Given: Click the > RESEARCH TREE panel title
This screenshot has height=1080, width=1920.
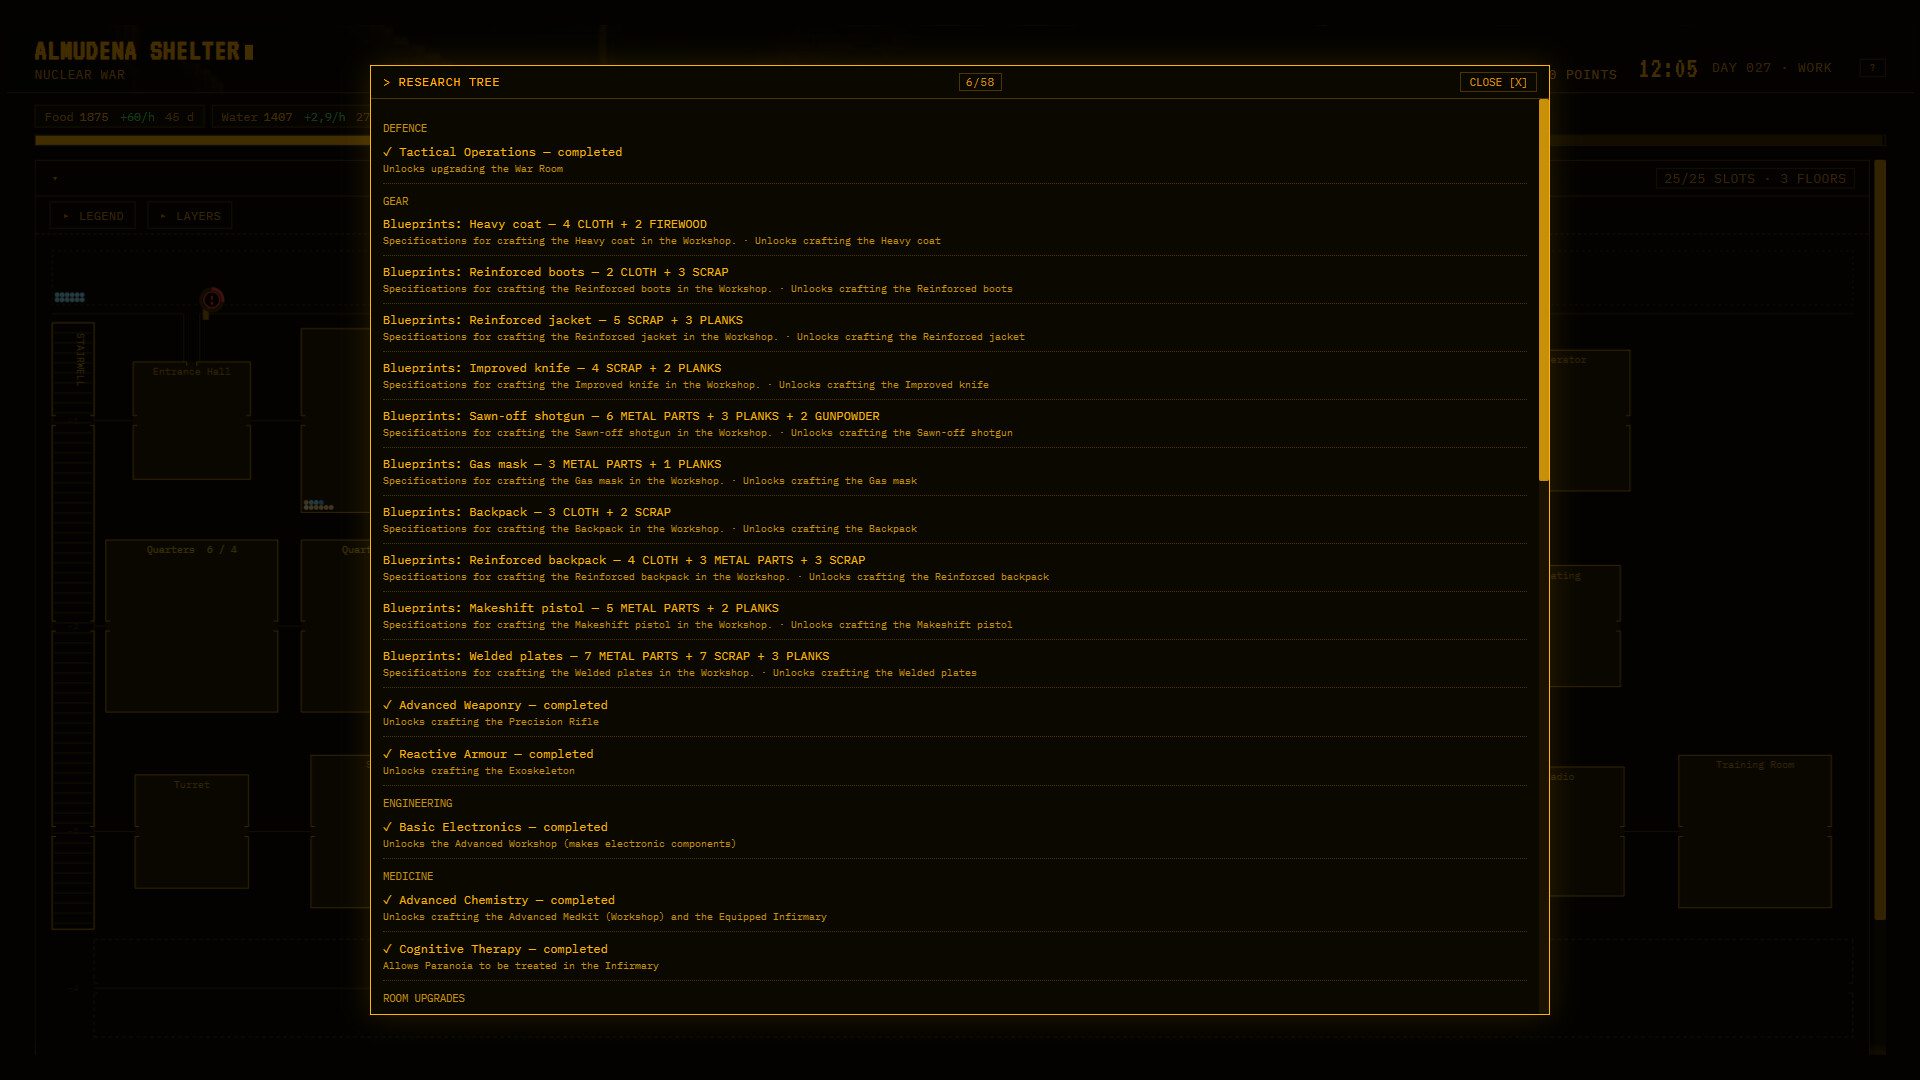Looking at the screenshot, I should pos(441,82).
